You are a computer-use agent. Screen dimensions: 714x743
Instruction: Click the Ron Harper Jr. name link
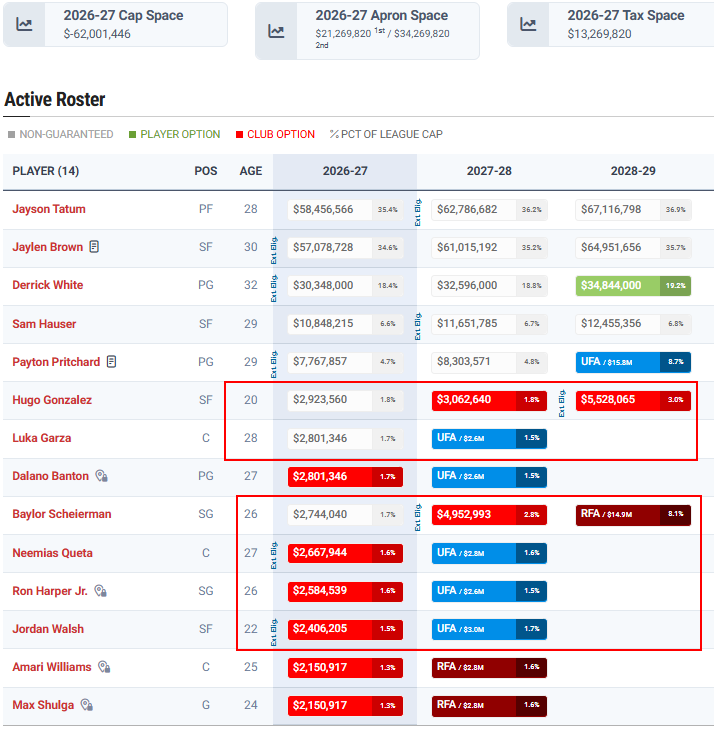50,591
